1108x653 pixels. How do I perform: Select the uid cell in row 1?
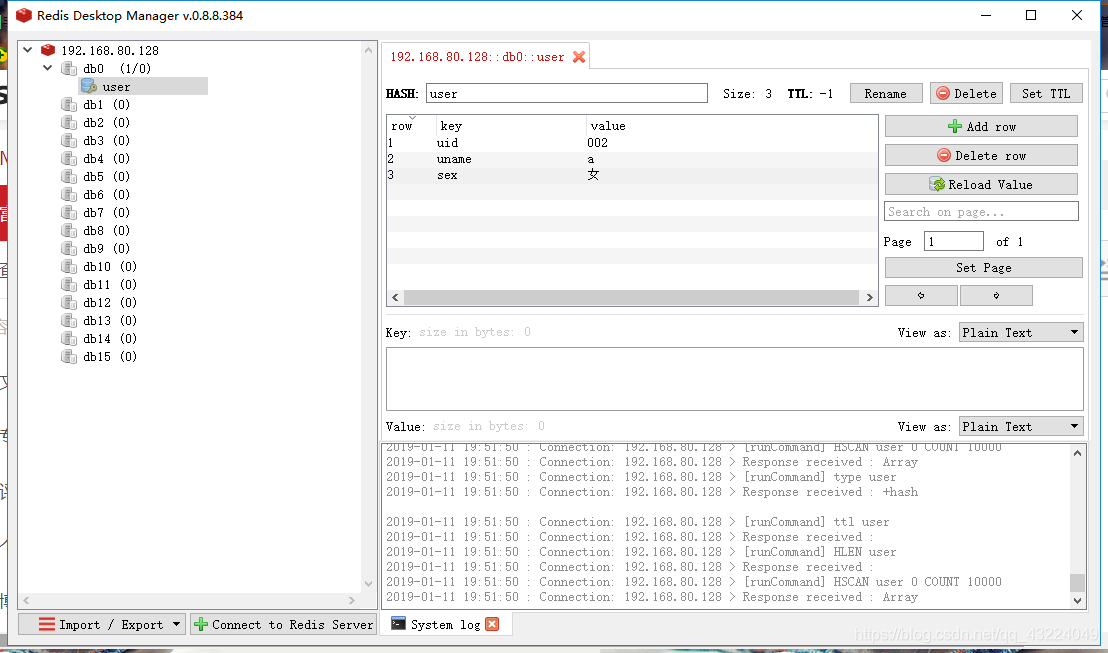pyautogui.click(x=510, y=143)
